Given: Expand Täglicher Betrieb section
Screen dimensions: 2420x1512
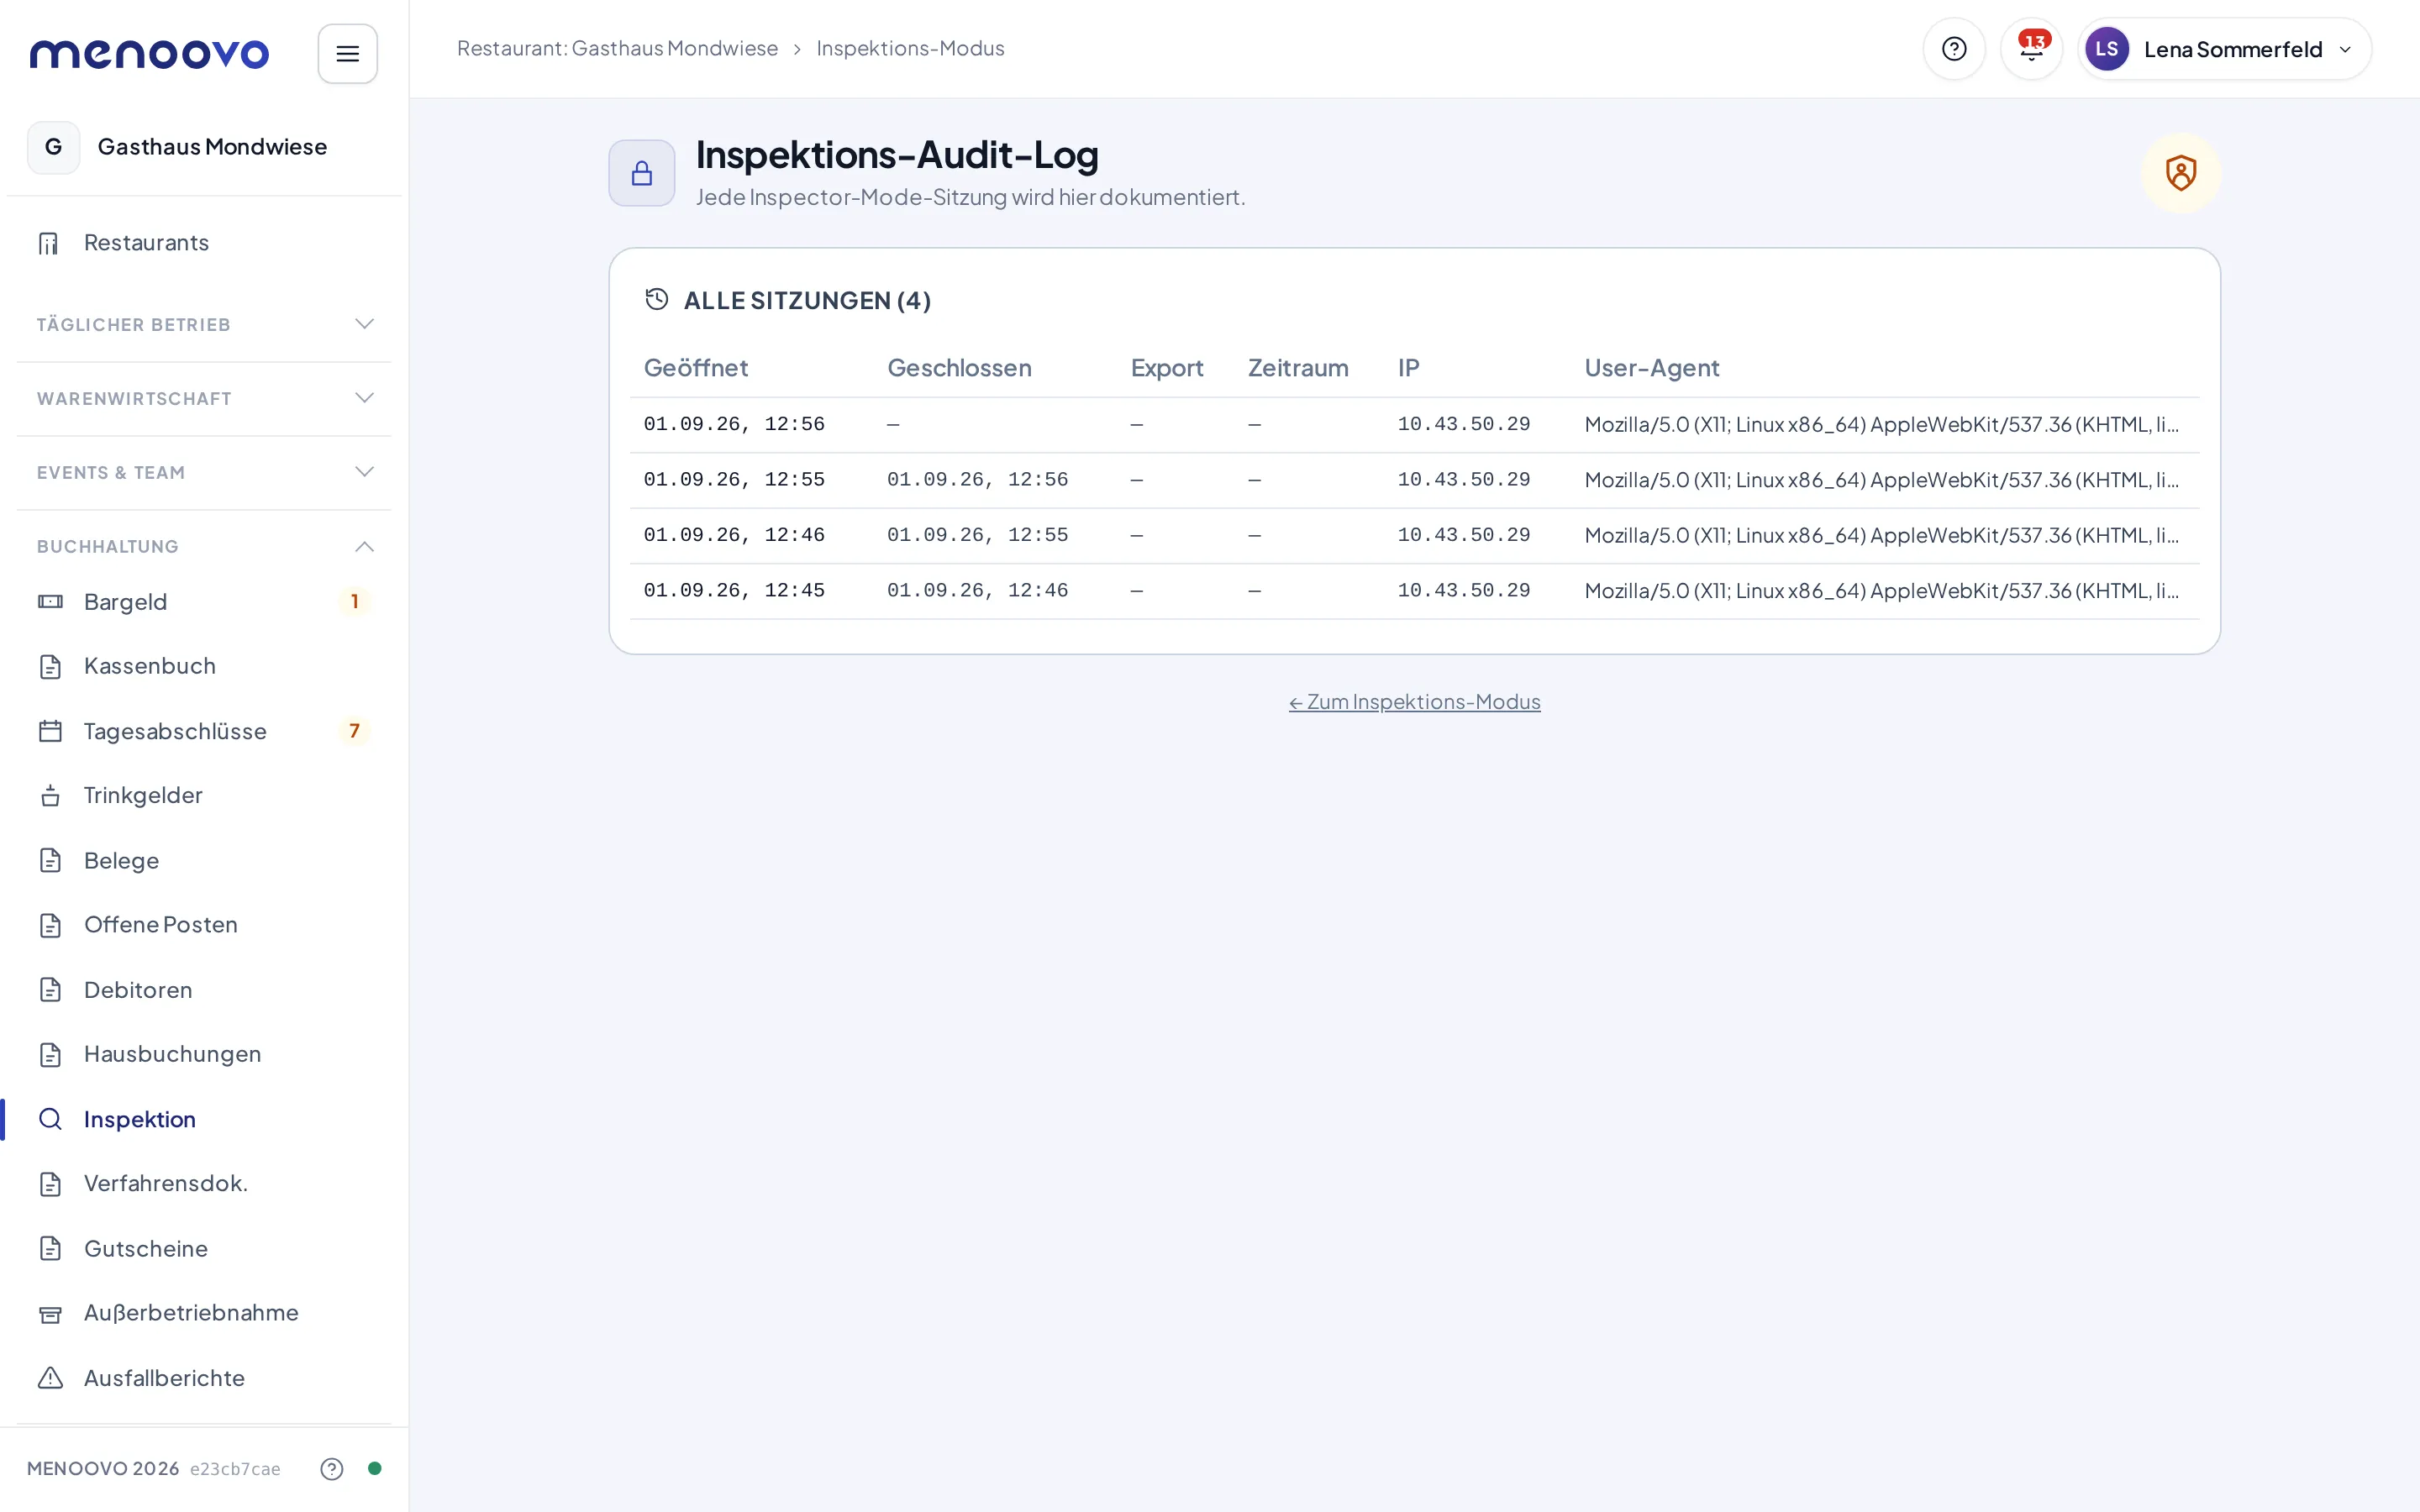Looking at the screenshot, I should pos(204,324).
